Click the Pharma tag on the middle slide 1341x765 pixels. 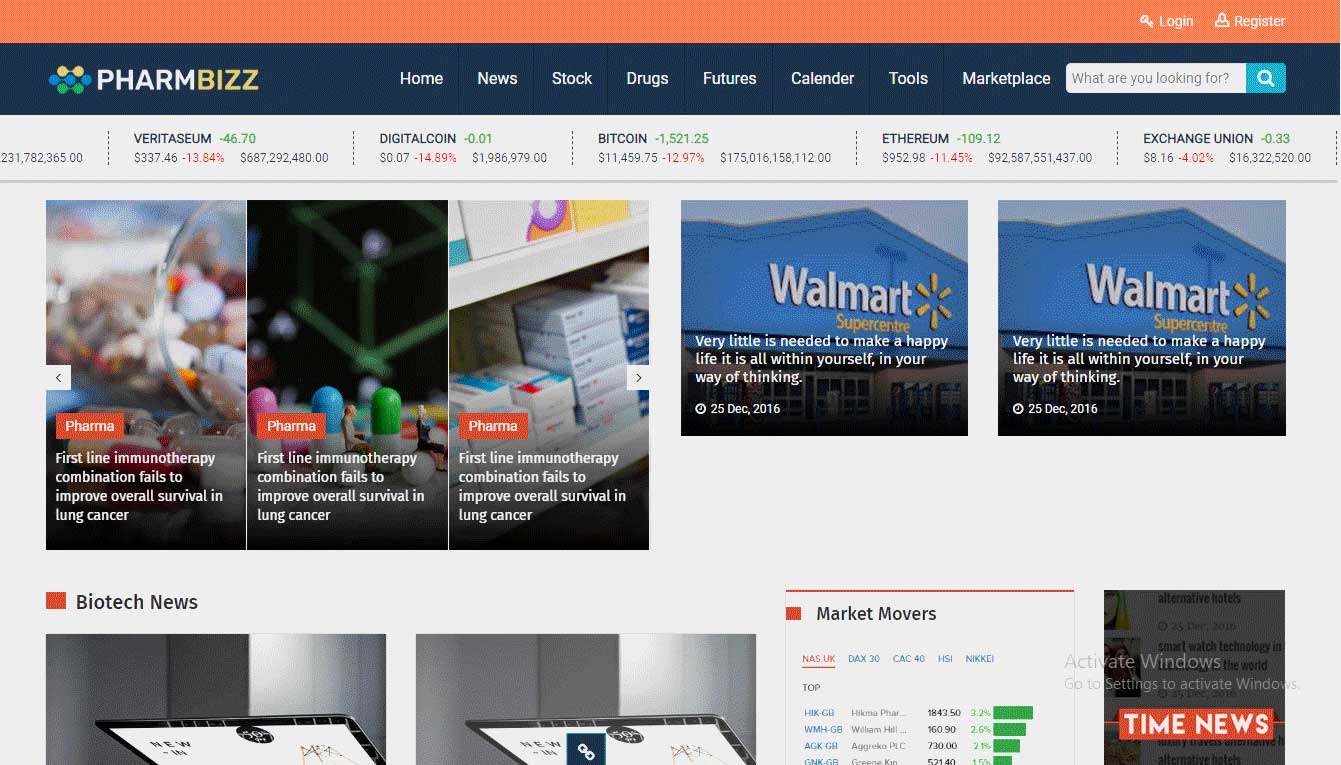[291, 426]
